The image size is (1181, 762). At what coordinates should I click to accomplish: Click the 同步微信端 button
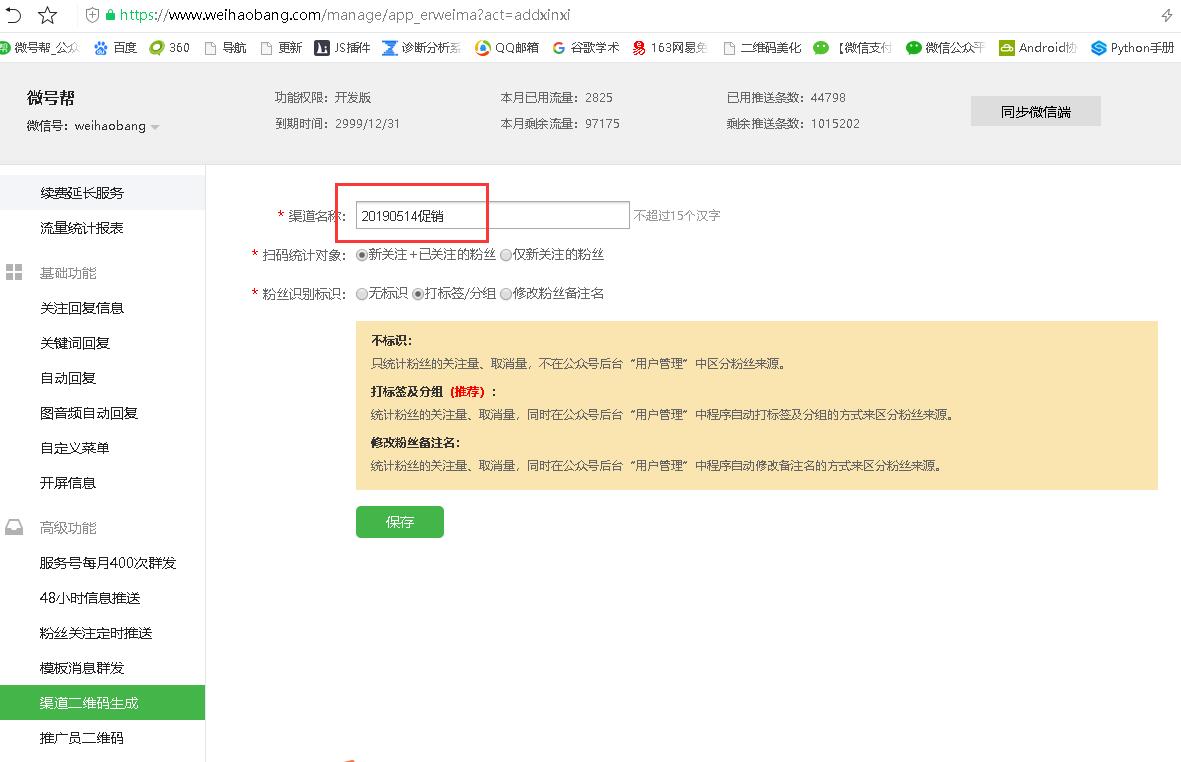tap(1036, 111)
